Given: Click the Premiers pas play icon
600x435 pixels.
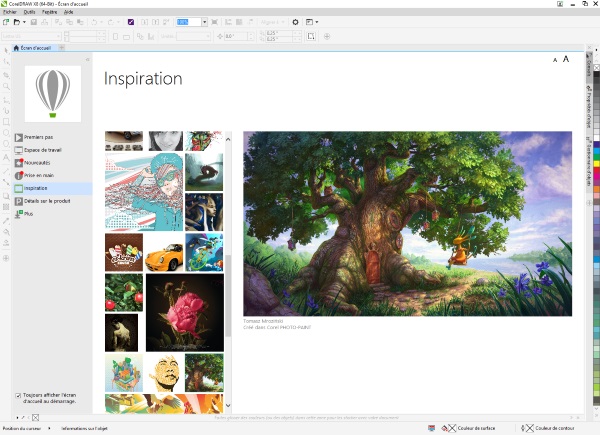Looking at the screenshot, I should 19,137.
